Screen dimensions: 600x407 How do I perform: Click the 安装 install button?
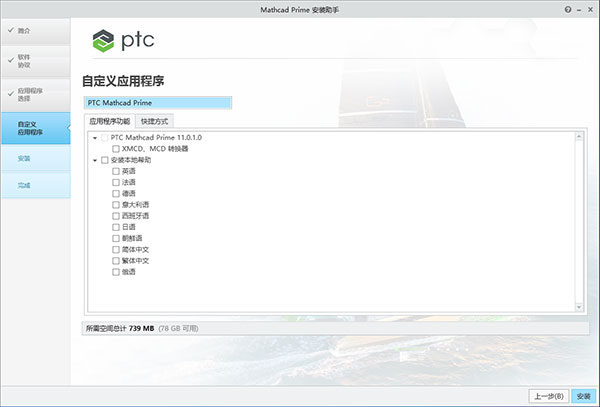pos(584,396)
